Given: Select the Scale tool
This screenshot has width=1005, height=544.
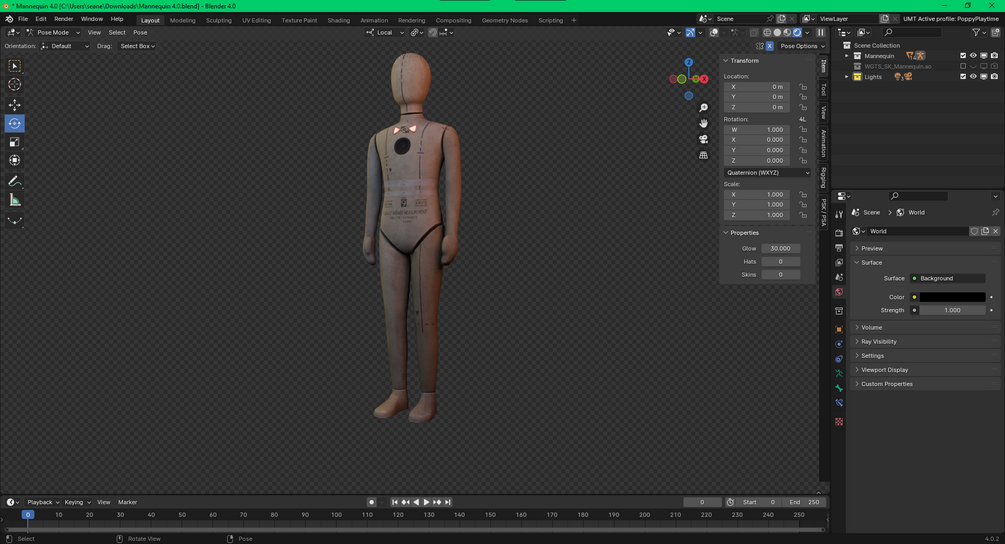Looking at the screenshot, I should [x=14, y=142].
